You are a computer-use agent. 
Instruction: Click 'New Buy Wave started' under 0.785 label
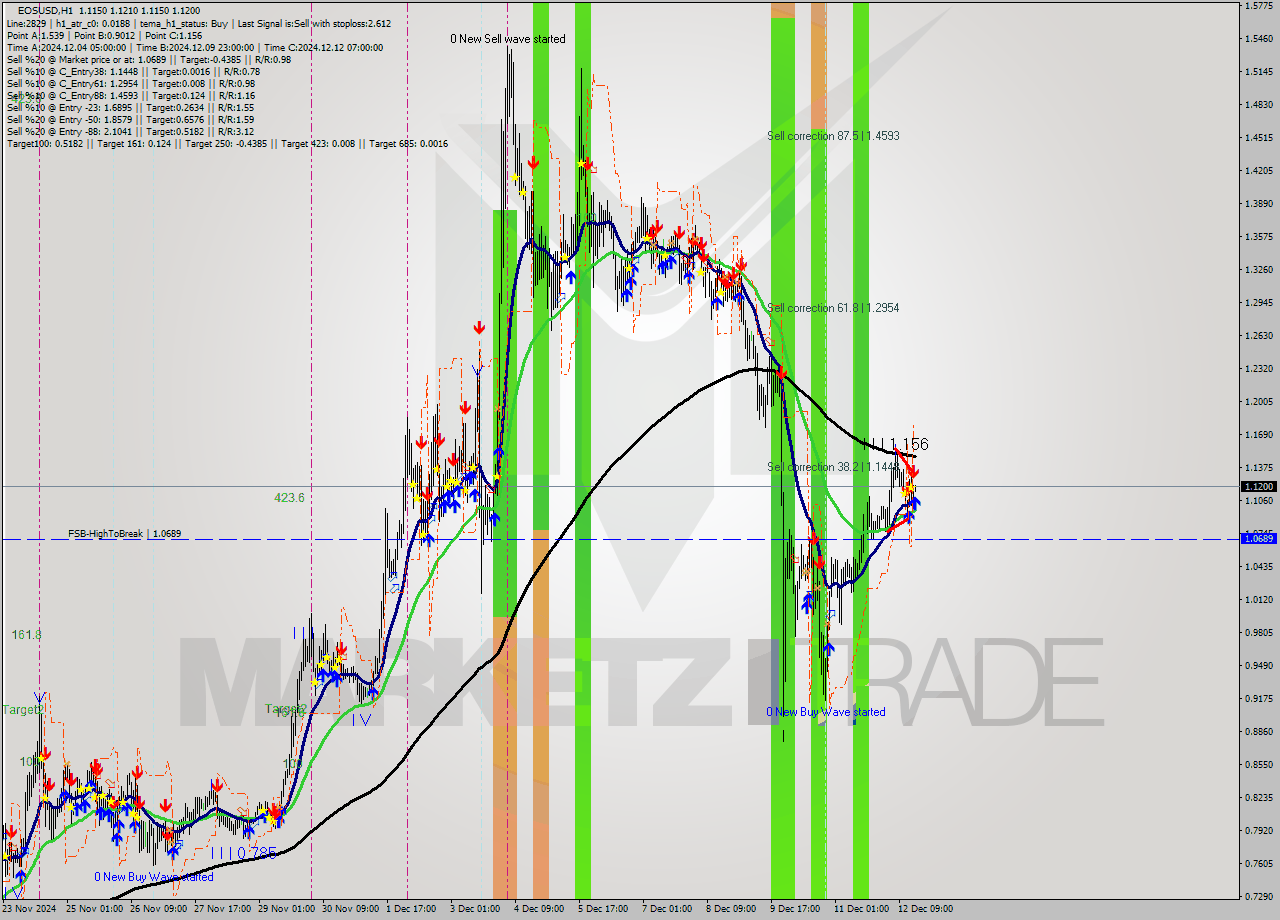154,877
